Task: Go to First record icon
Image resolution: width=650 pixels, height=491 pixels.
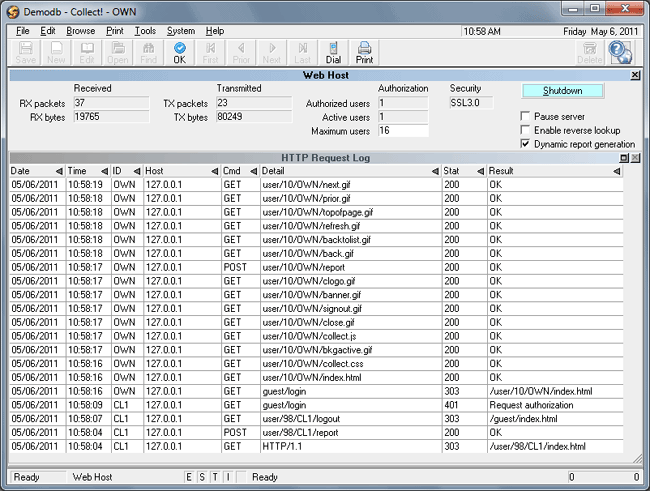Action: [x=210, y=53]
